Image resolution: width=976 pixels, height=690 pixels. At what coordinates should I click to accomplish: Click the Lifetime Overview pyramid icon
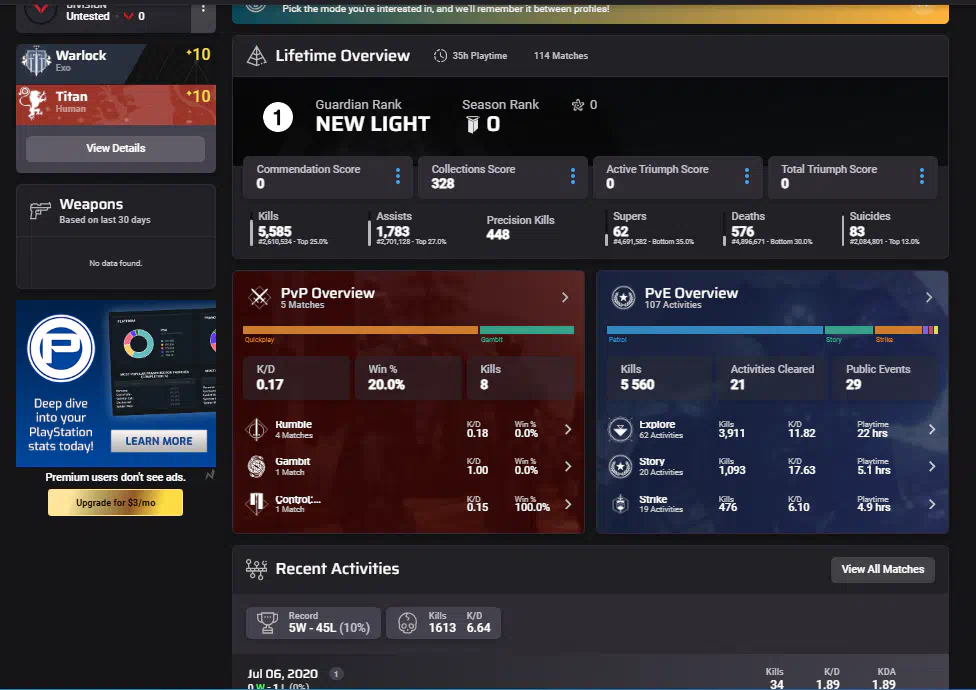coord(256,56)
